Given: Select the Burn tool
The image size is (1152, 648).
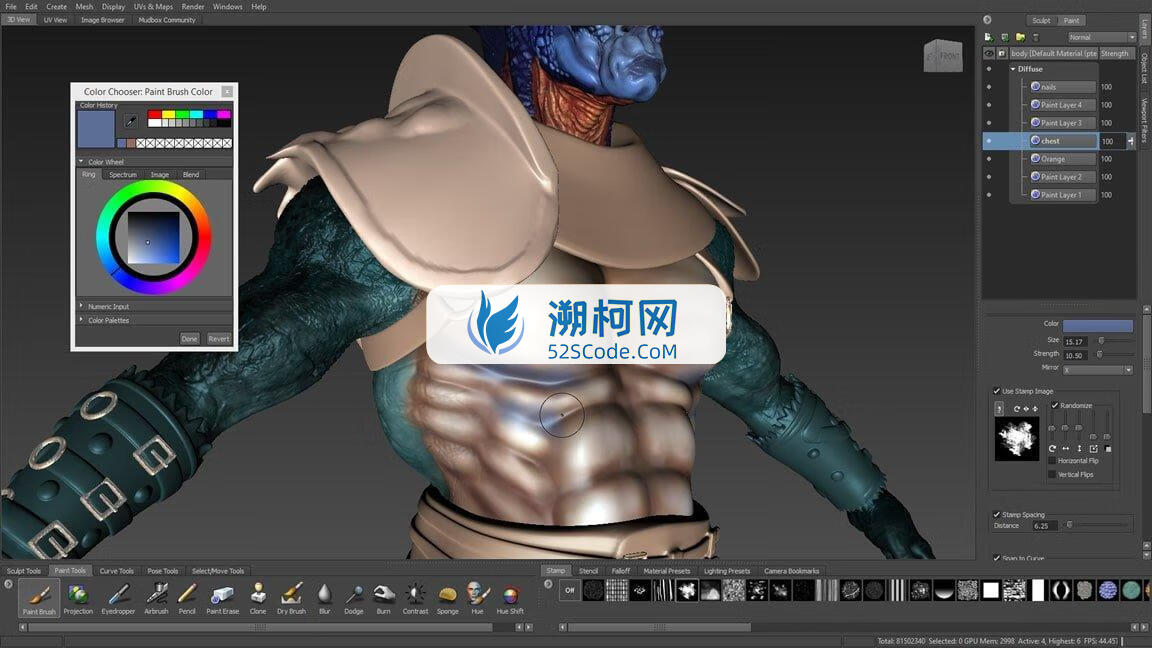Looking at the screenshot, I should [x=384, y=598].
